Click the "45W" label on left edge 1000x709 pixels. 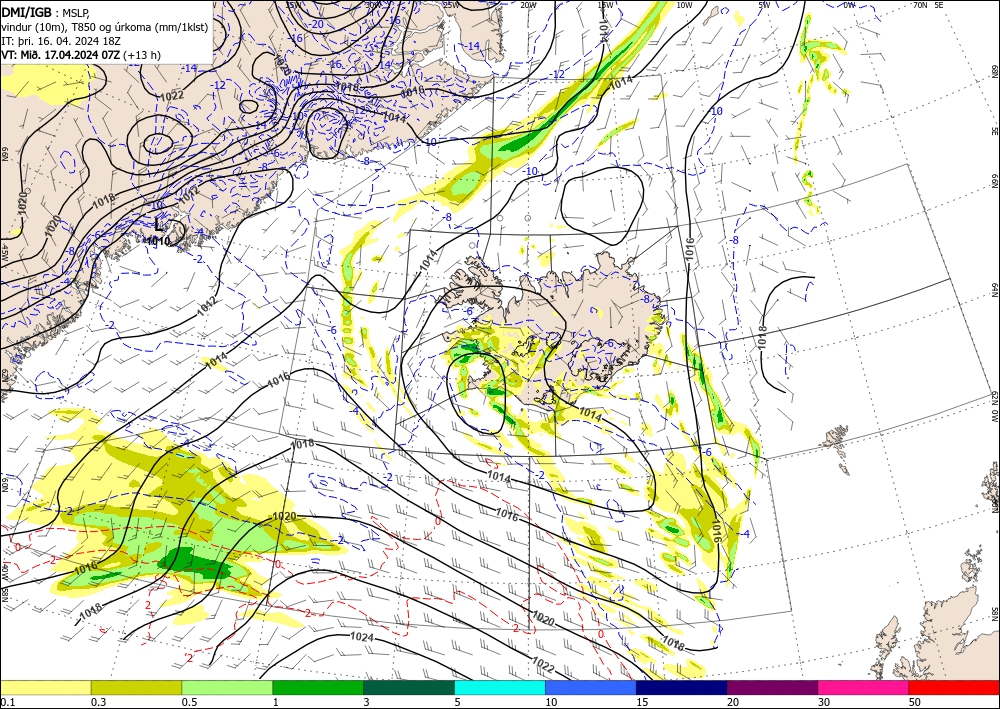click(4, 253)
